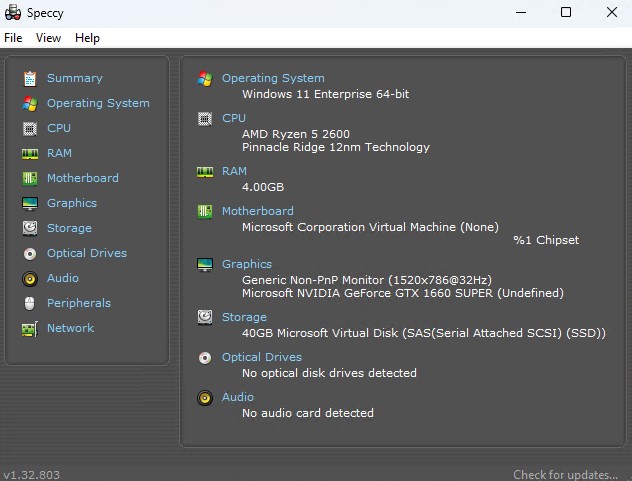Click the Graphics monitor icon in summary panel

coord(205,264)
